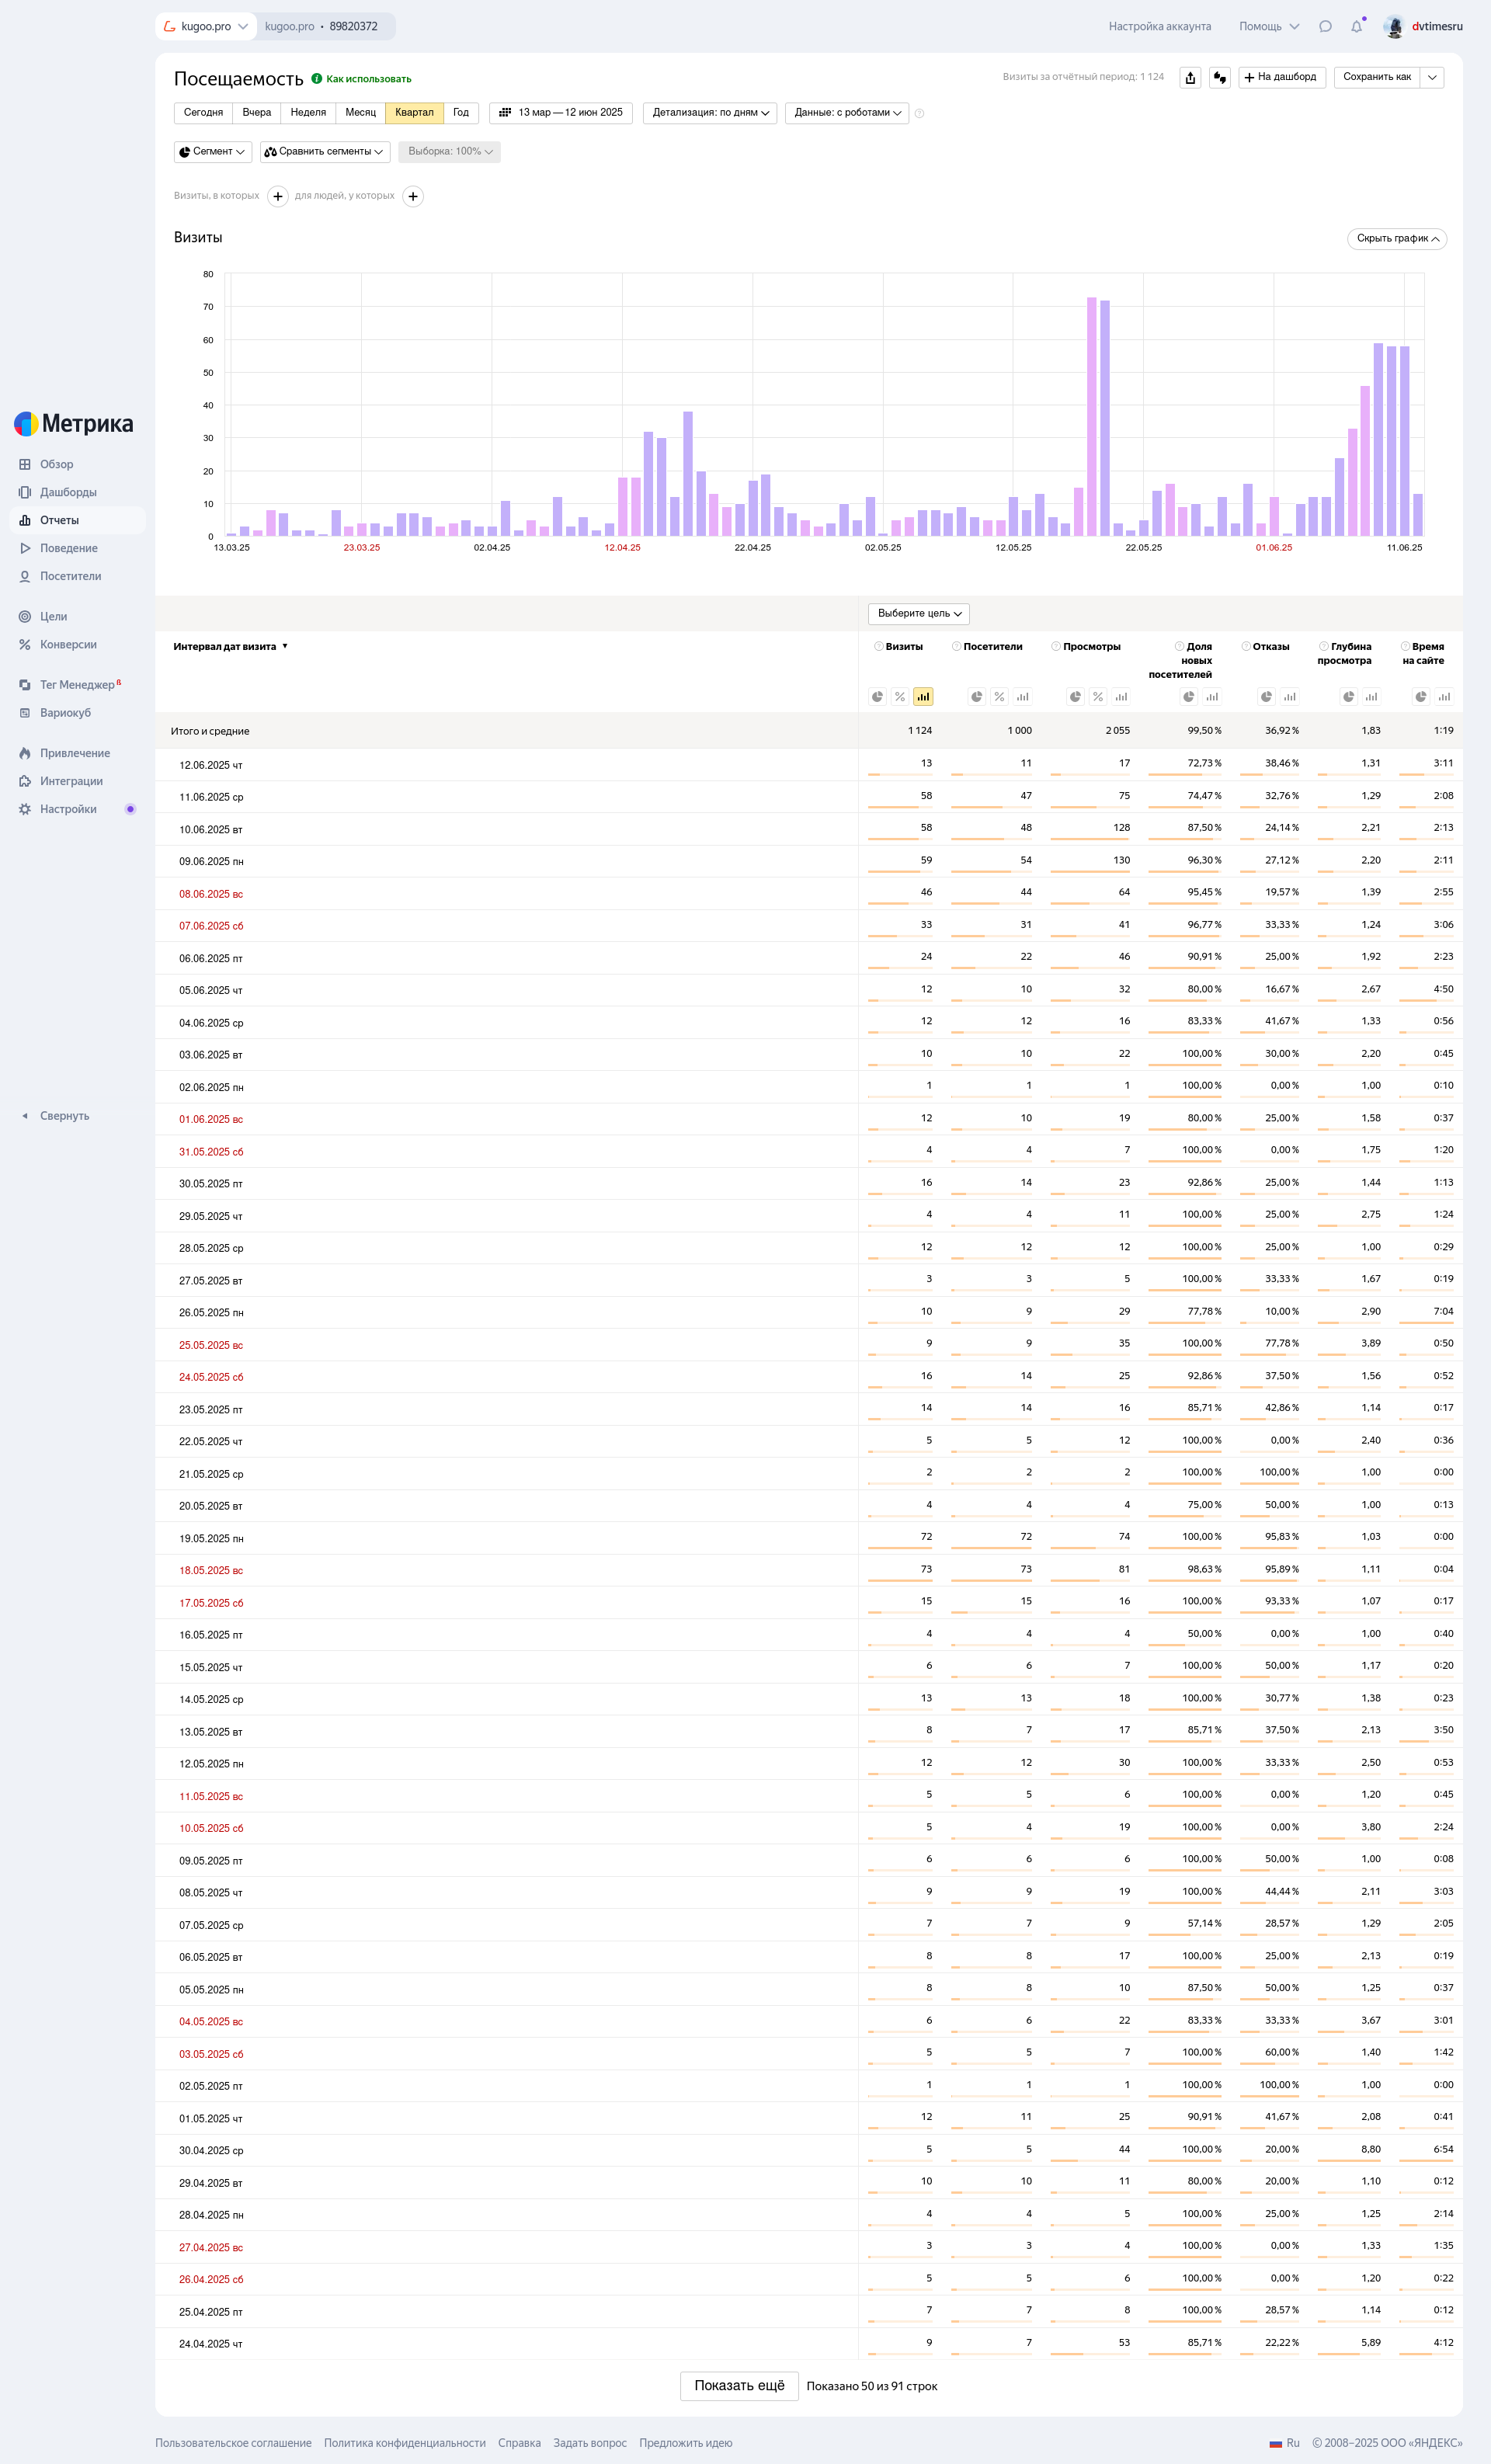
Task: Open Детализация: по дням dropdown
Action: coord(710,113)
